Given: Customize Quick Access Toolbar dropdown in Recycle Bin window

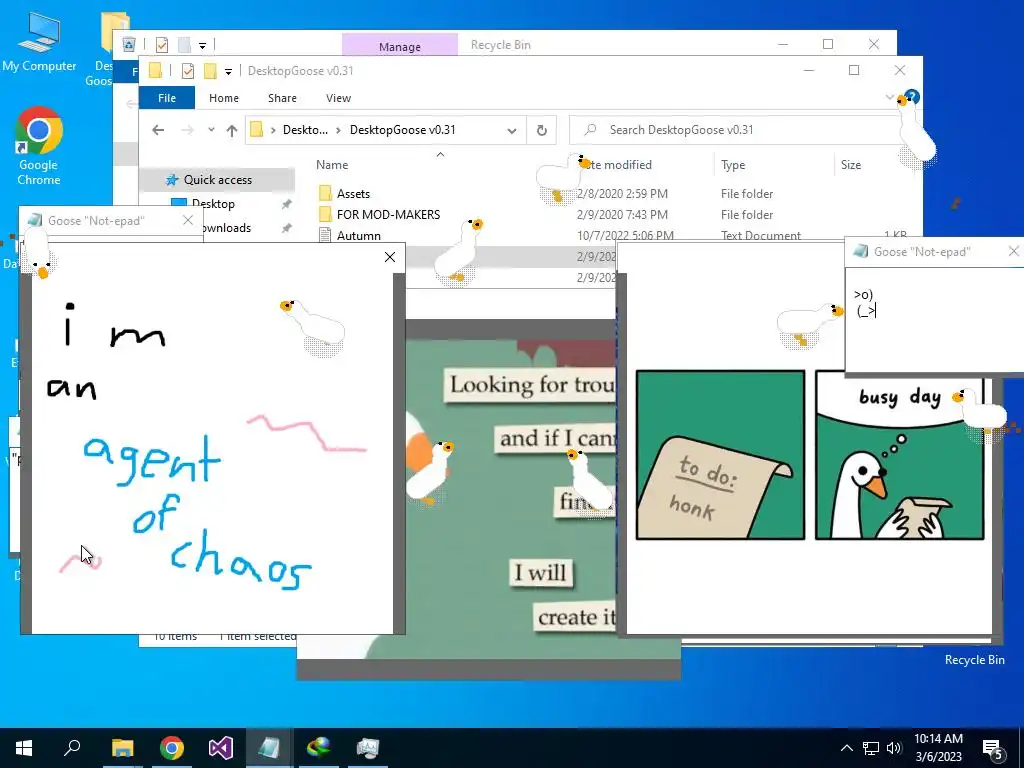Looking at the screenshot, I should 202,45.
